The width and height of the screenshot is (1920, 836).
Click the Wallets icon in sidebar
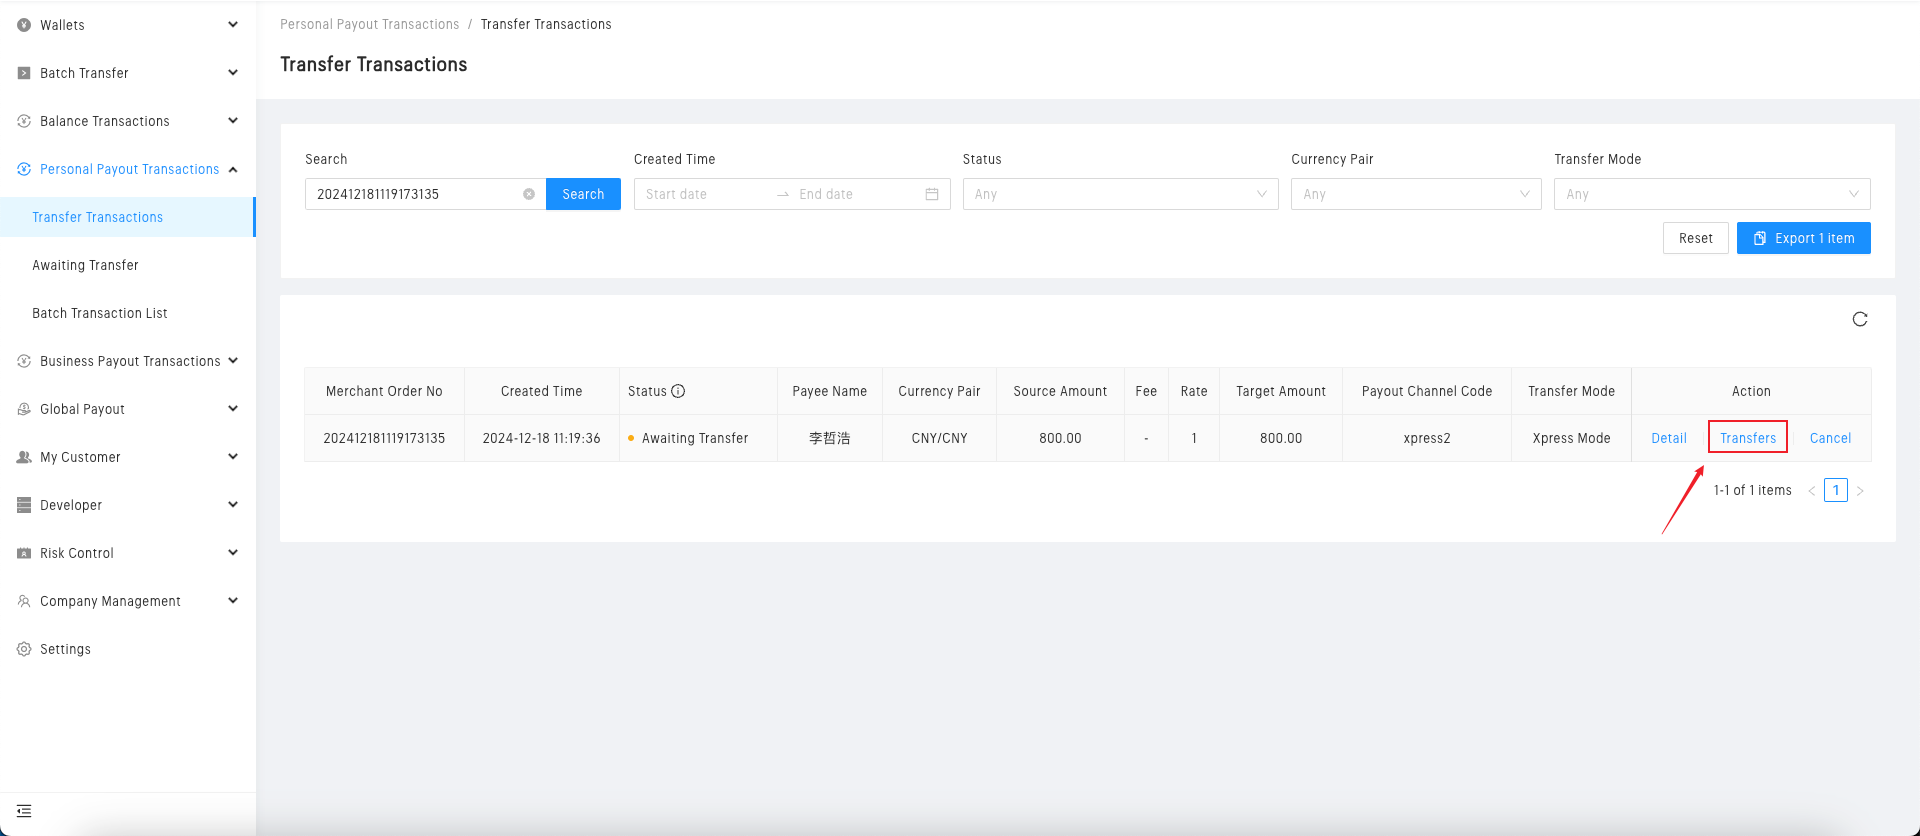[x=24, y=25]
